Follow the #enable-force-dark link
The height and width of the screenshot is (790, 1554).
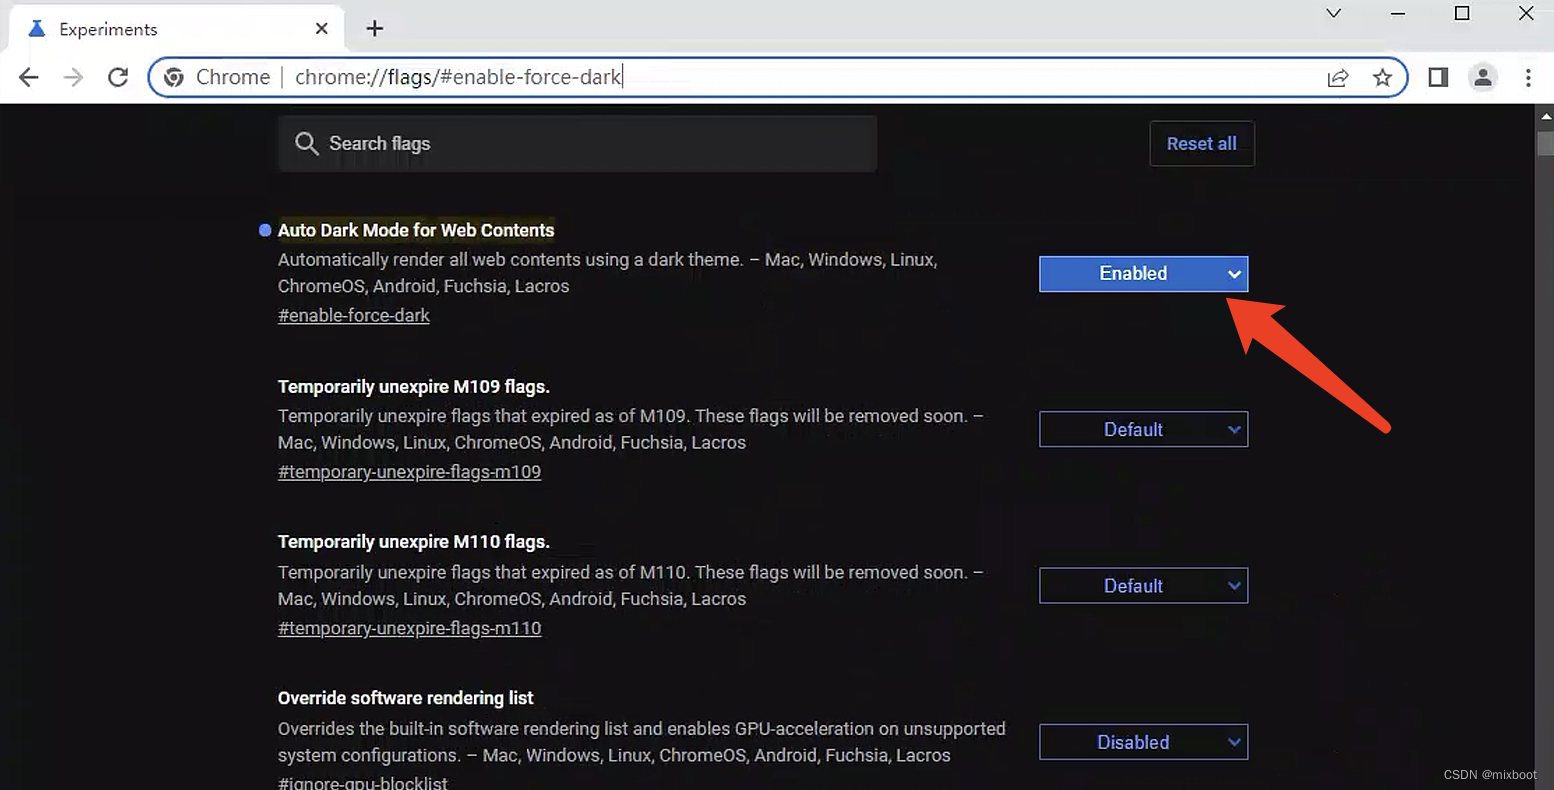pos(354,315)
